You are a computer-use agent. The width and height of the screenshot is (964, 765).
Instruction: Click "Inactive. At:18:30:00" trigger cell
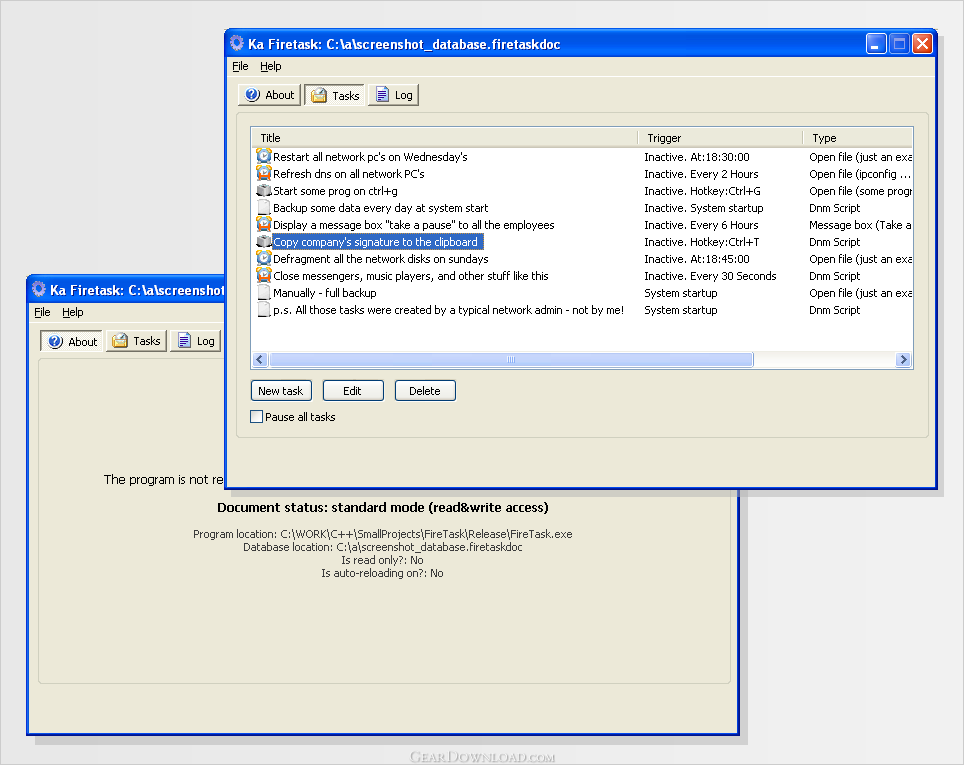697,157
